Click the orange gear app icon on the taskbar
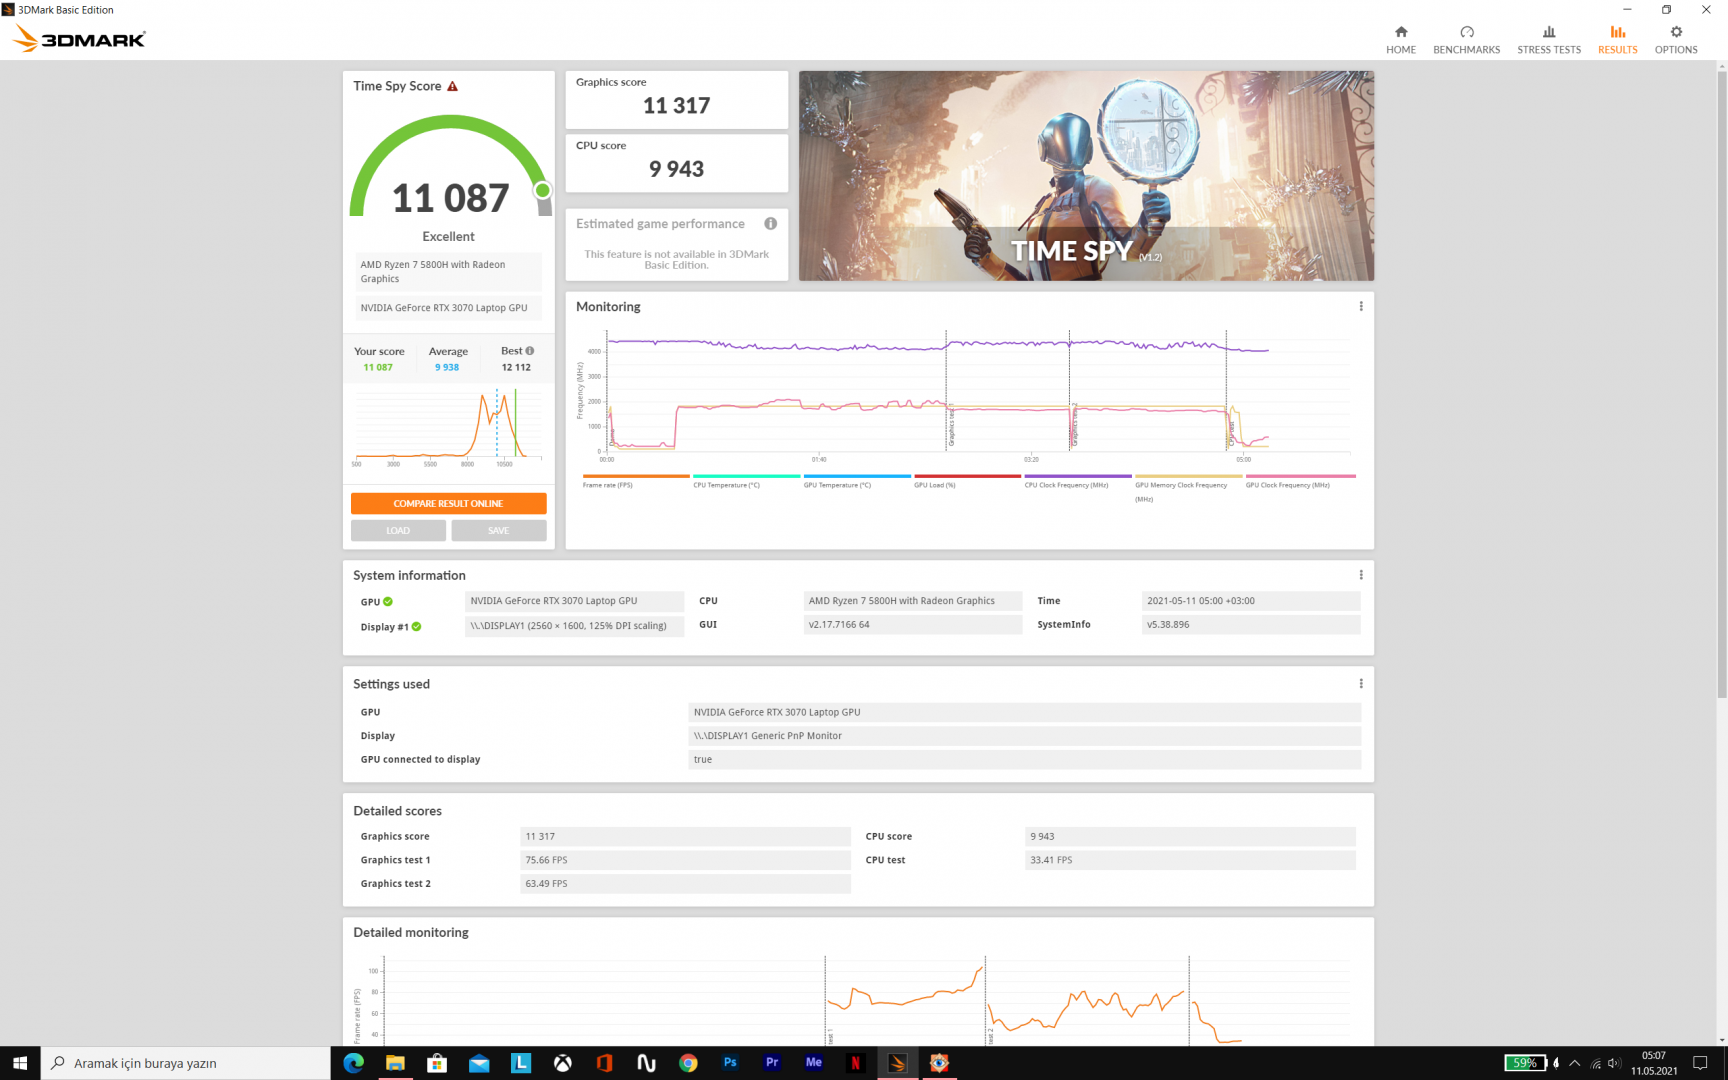Image resolution: width=1728 pixels, height=1080 pixels. pyautogui.click(x=939, y=1063)
